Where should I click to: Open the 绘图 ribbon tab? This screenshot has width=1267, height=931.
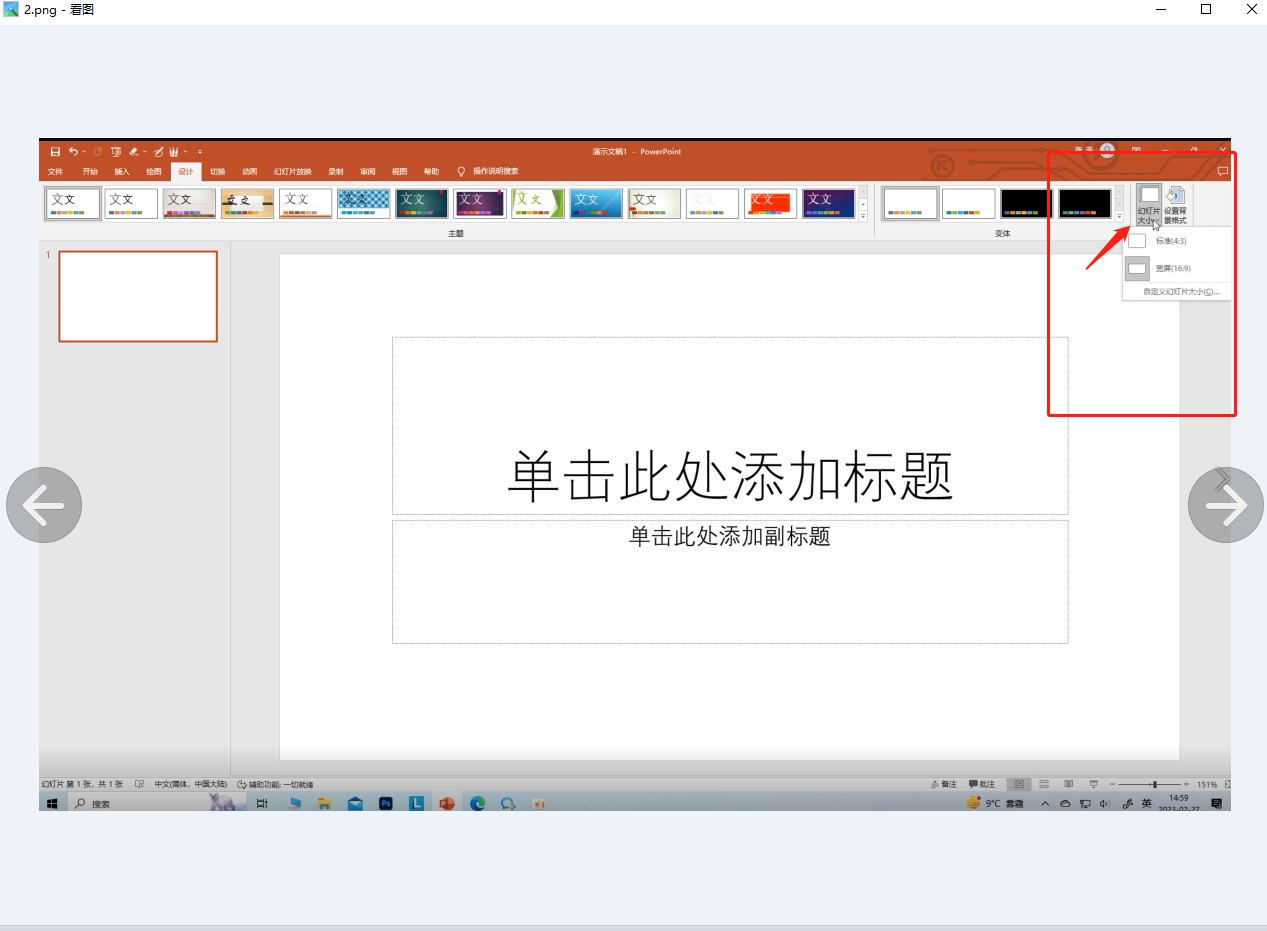(x=153, y=172)
